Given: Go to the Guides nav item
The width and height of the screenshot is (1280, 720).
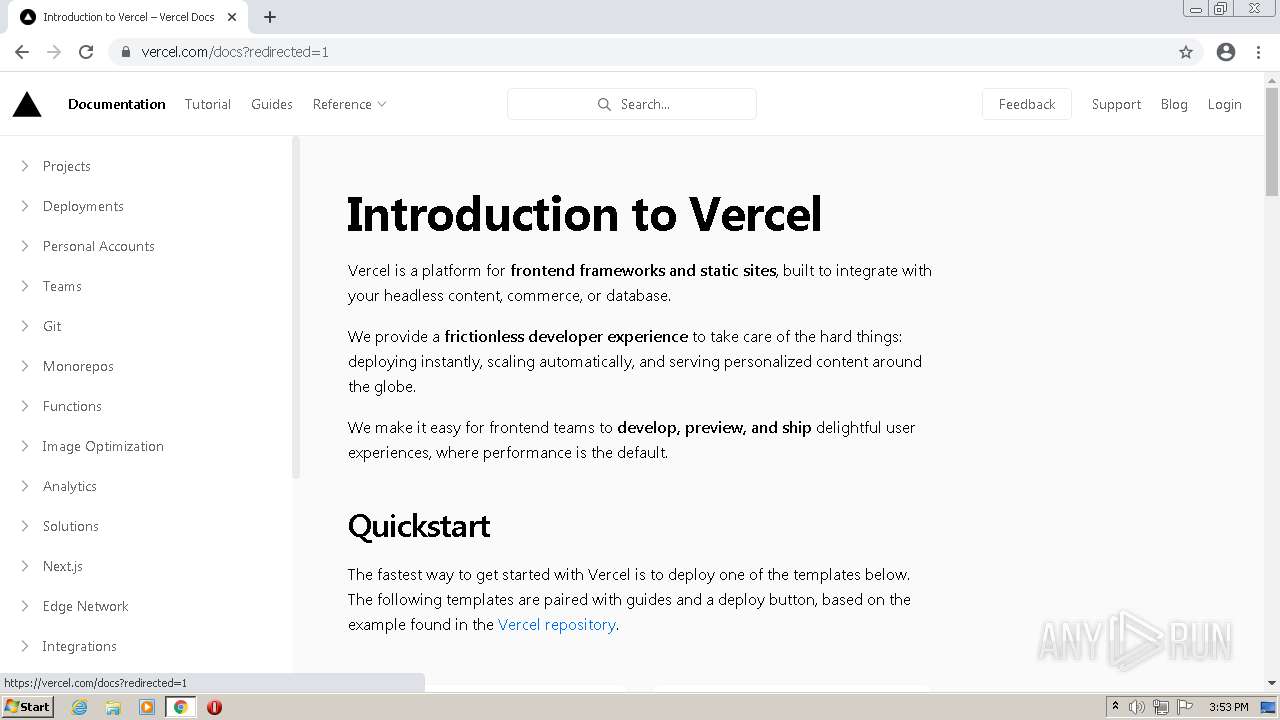Looking at the screenshot, I should coord(272,104).
